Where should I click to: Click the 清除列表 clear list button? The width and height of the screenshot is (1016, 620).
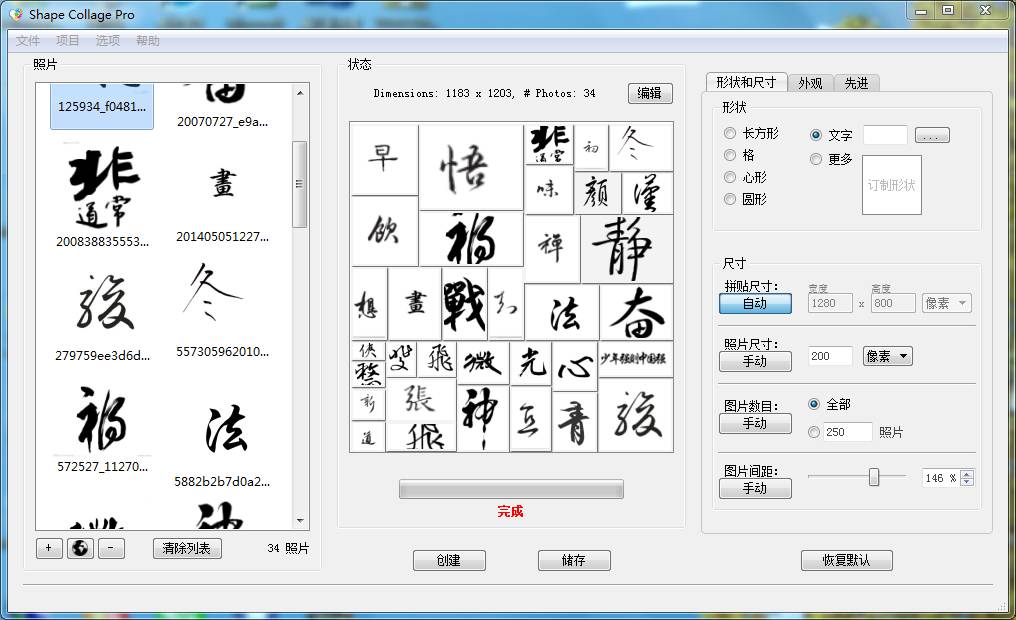pos(187,548)
